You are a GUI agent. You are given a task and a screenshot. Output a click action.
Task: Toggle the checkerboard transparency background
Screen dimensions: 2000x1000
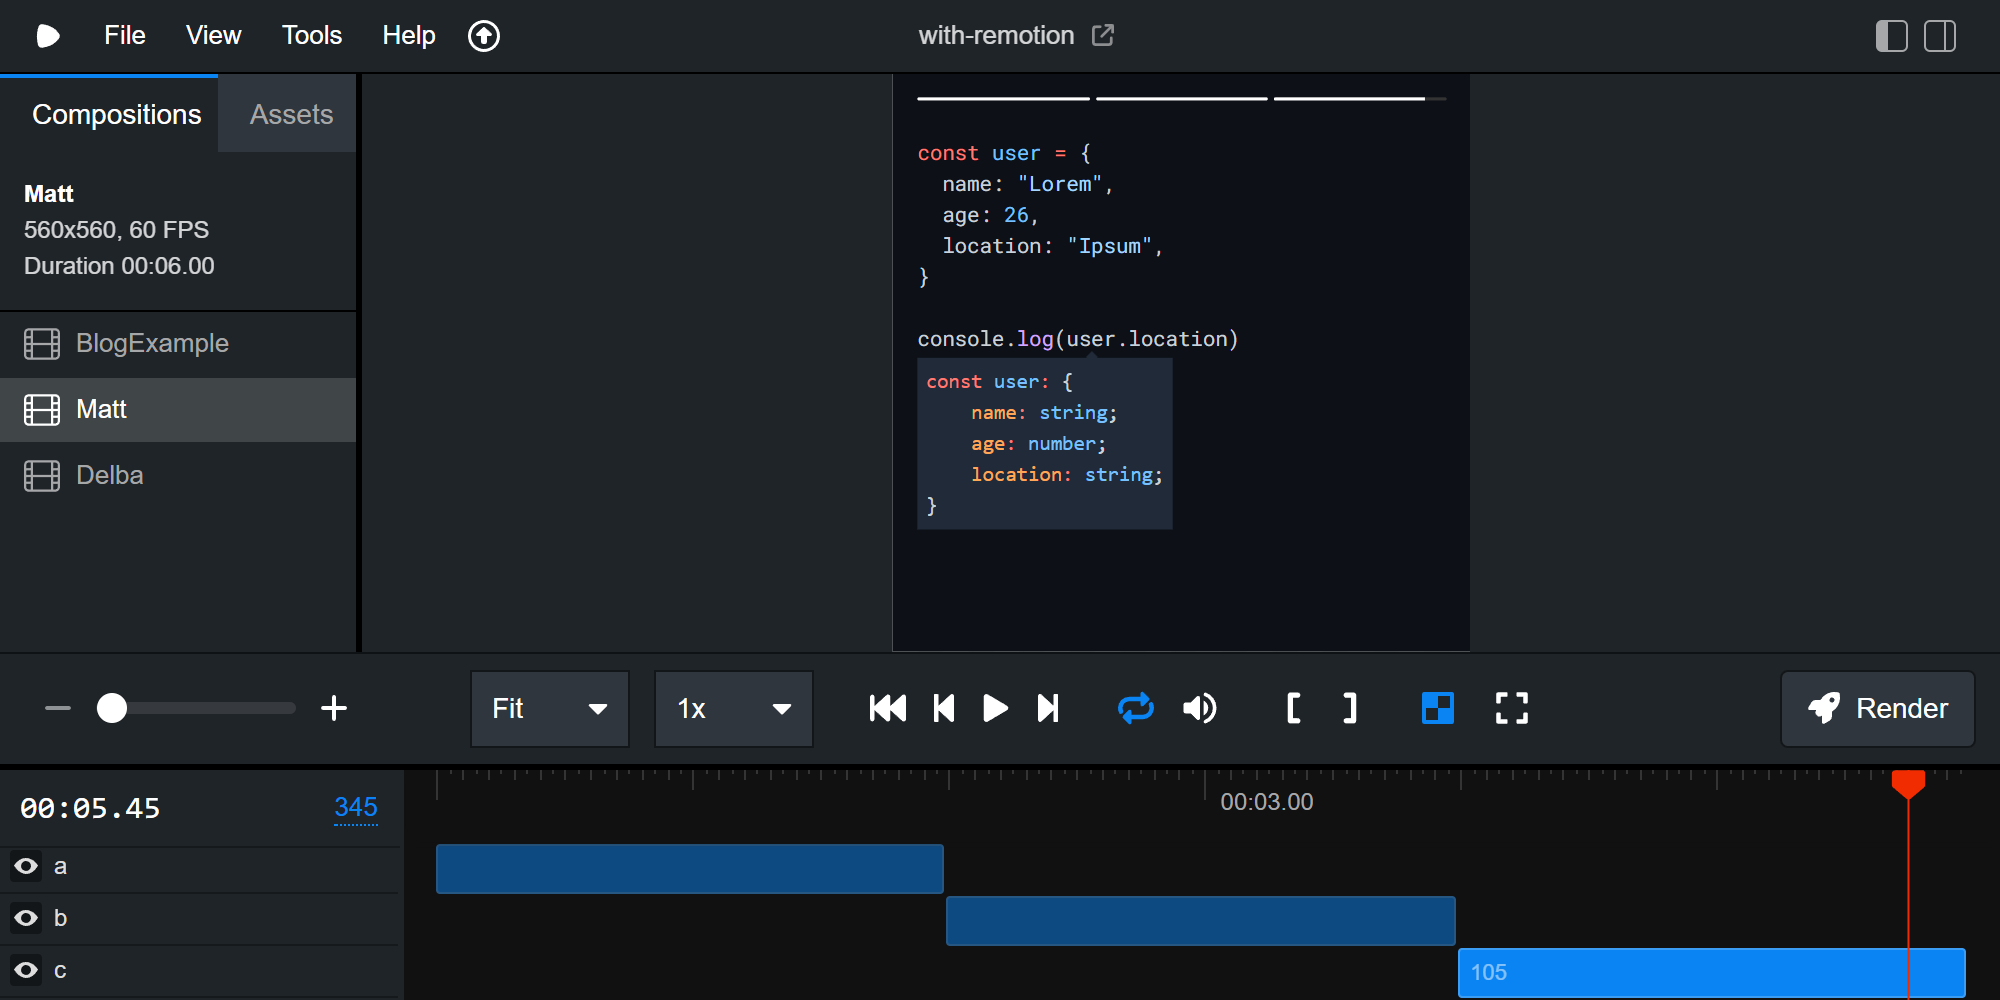click(1437, 708)
